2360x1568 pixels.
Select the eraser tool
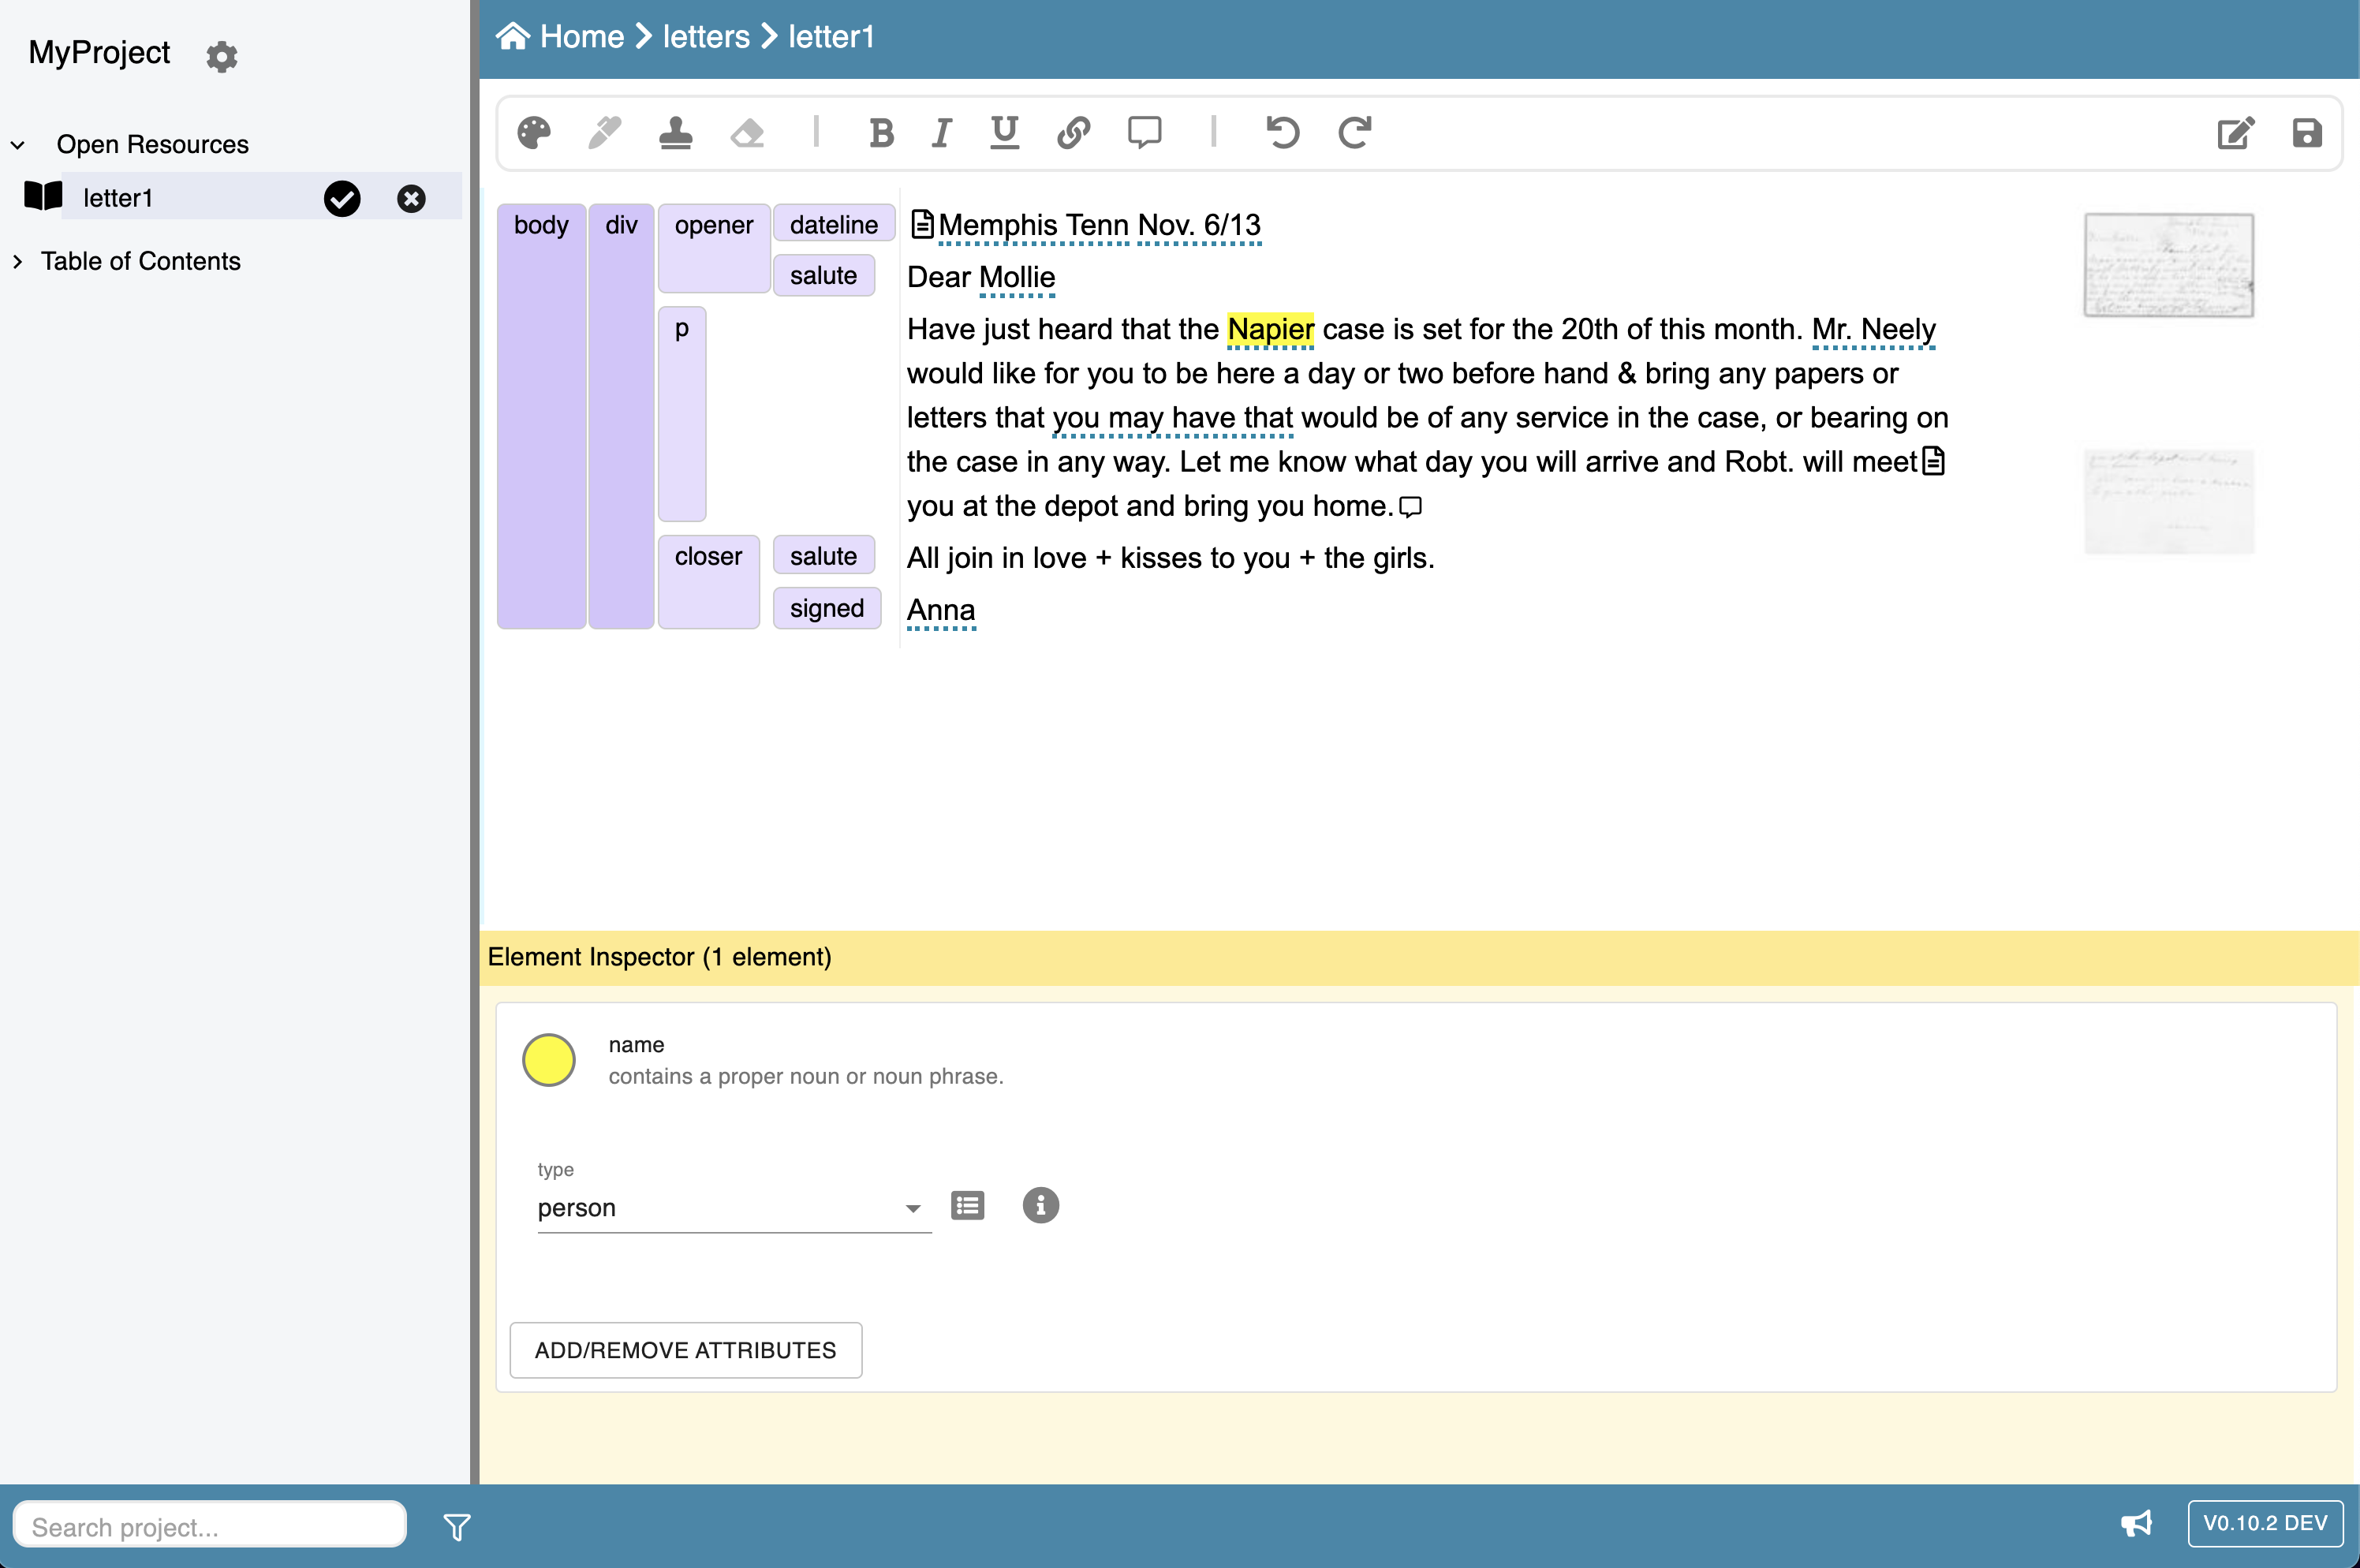coord(747,133)
